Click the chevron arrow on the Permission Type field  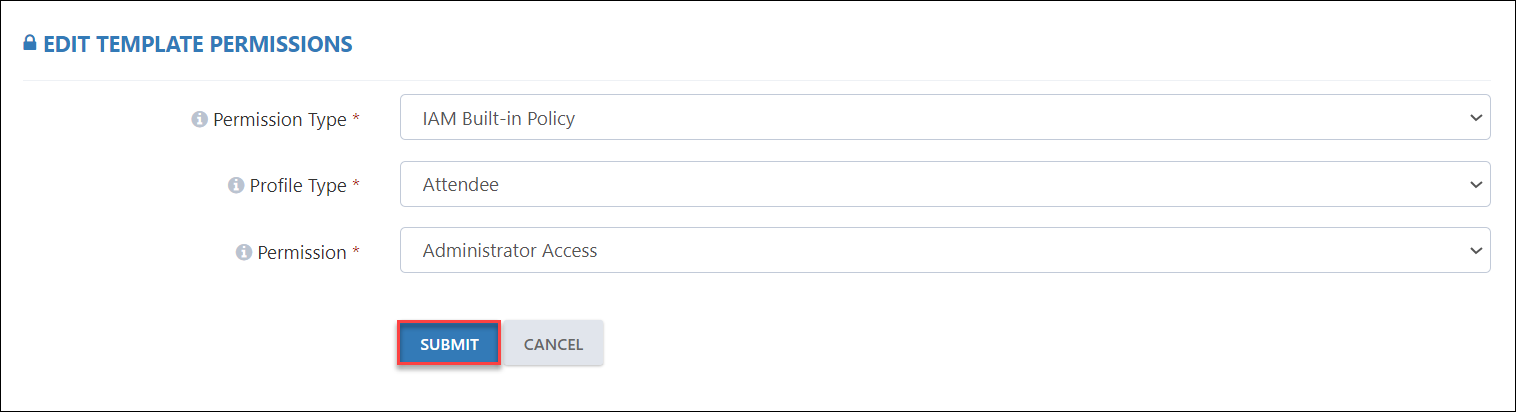(1475, 118)
